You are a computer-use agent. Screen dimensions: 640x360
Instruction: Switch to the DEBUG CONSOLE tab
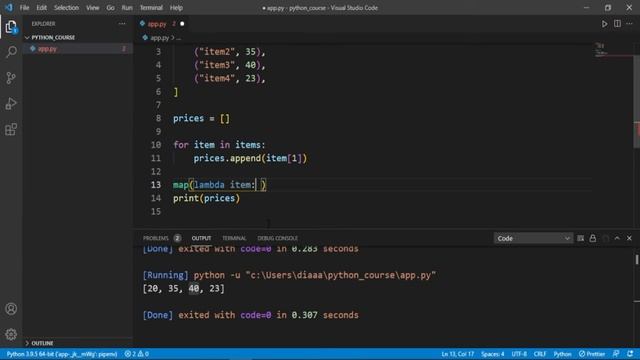point(278,238)
